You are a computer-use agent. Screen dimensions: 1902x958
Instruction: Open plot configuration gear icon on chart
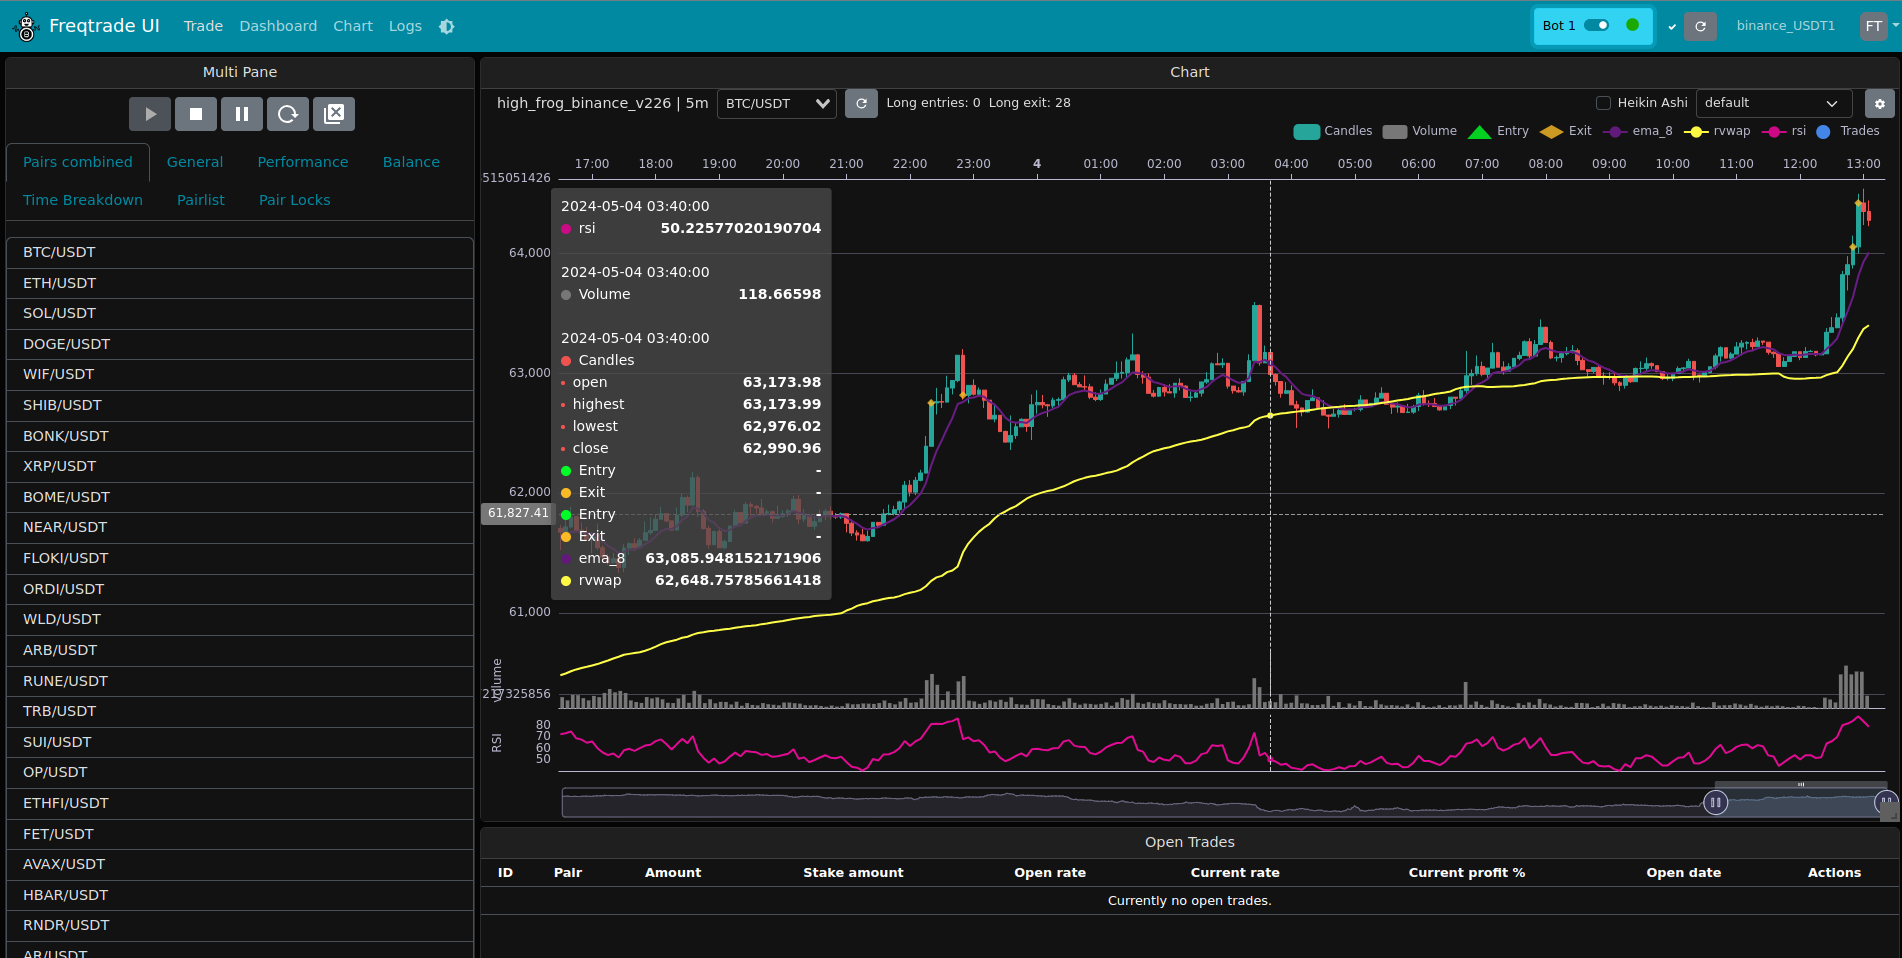click(x=1879, y=103)
